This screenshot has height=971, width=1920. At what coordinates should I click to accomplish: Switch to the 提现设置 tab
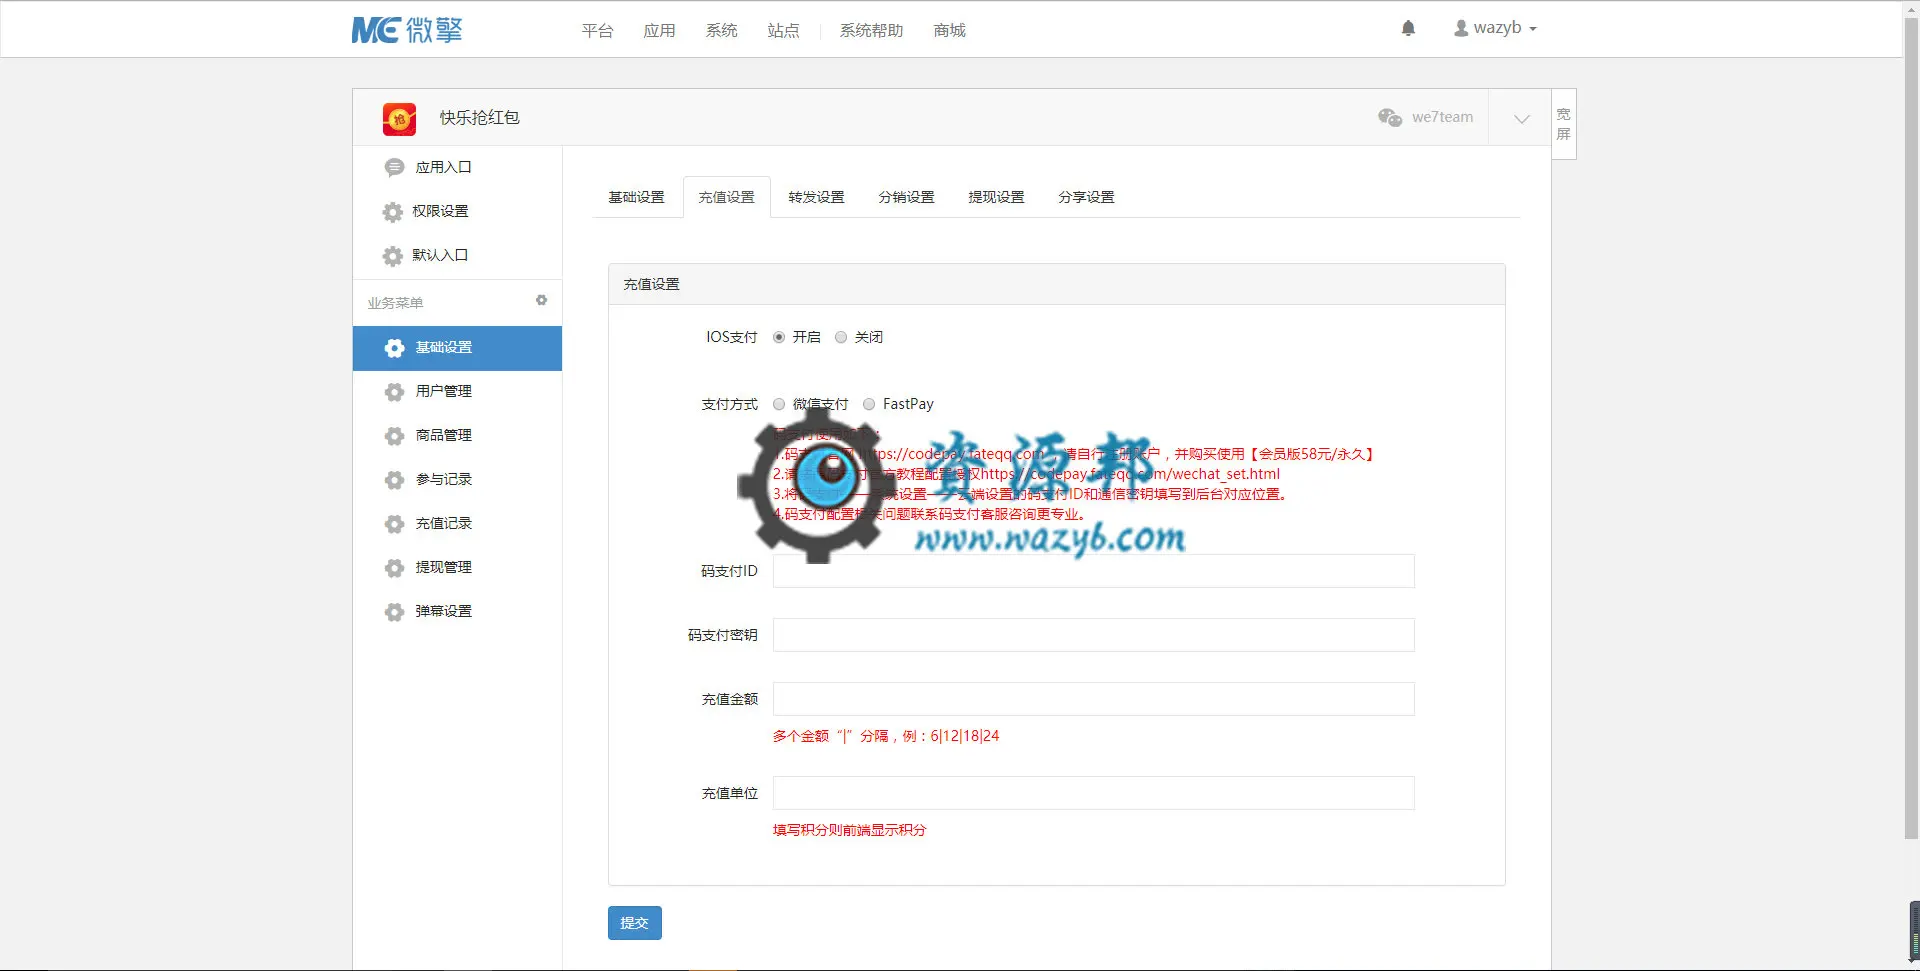pos(996,197)
